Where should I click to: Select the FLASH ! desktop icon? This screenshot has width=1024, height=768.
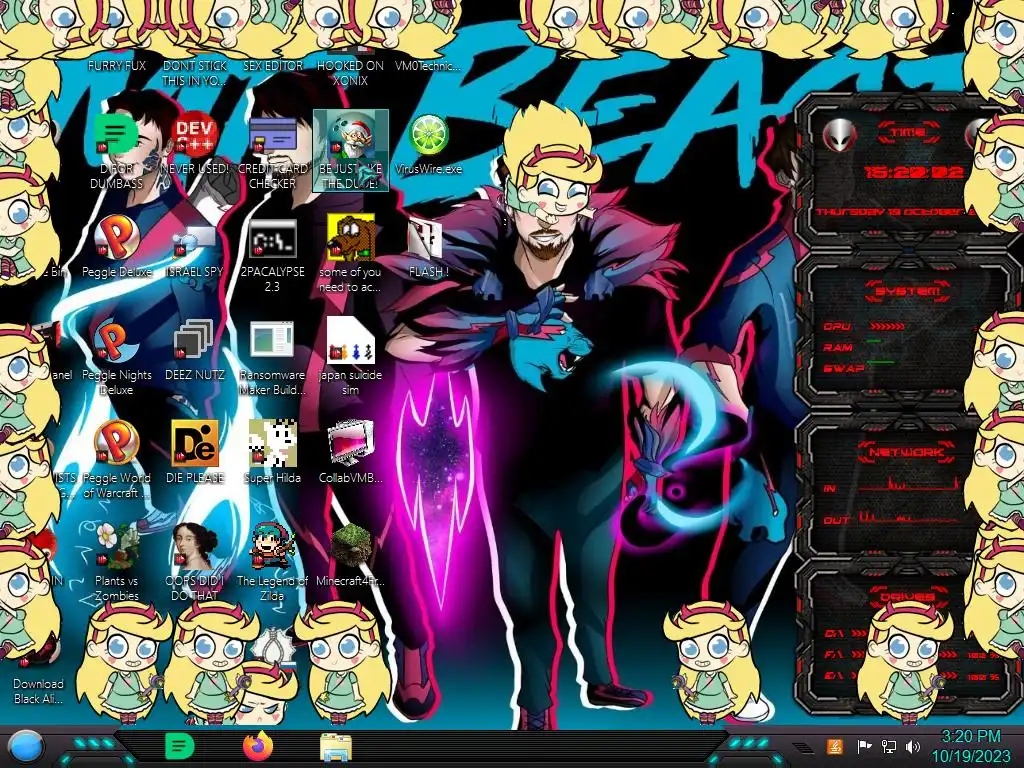(x=426, y=238)
